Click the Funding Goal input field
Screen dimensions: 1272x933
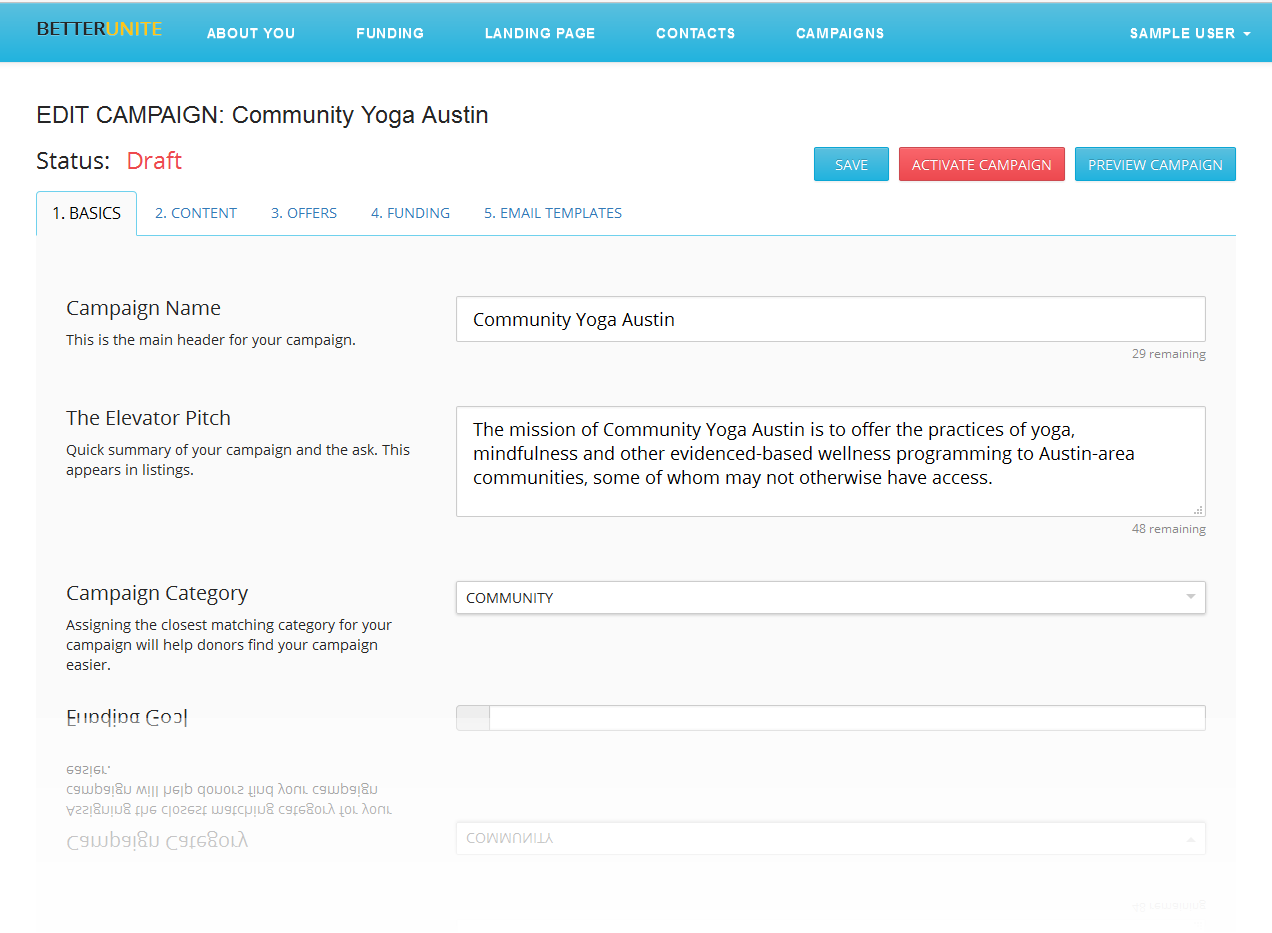point(847,718)
